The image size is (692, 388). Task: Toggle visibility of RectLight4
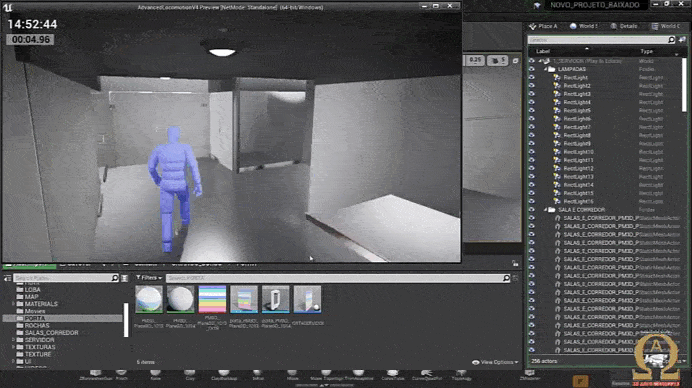532,102
